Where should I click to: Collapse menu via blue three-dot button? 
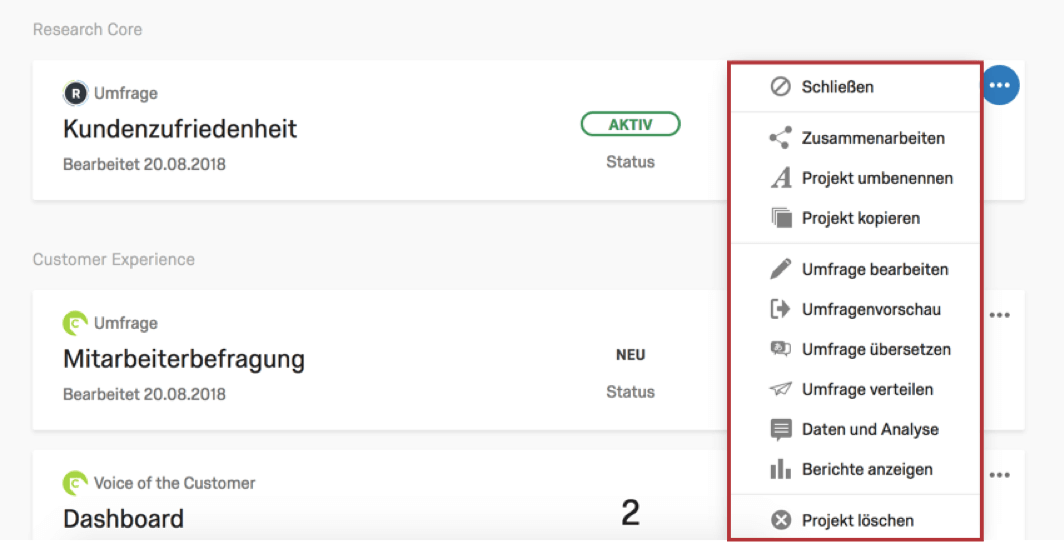1000,86
